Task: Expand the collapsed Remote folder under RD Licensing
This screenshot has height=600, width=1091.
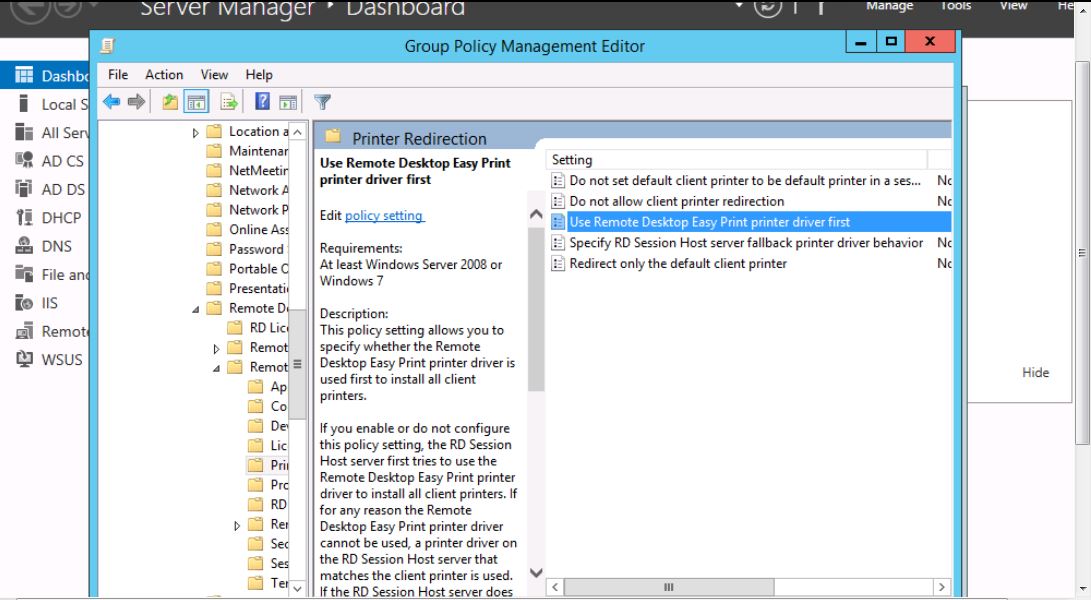Action: 217,348
